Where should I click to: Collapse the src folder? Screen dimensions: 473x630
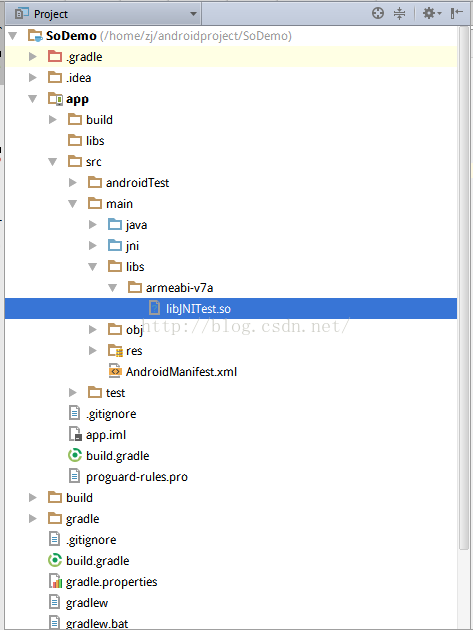53,162
